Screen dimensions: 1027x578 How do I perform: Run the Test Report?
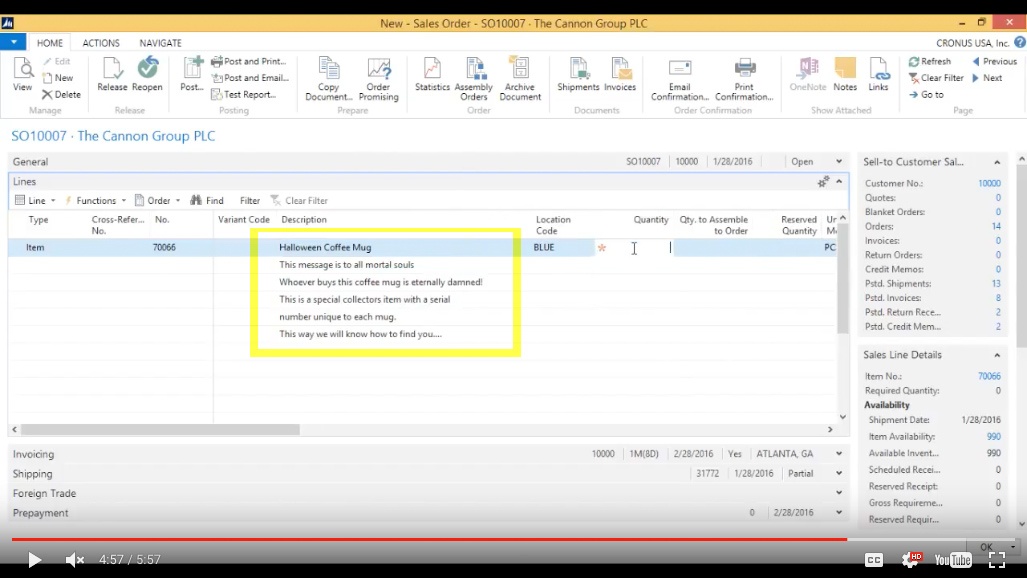click(244, 94)
